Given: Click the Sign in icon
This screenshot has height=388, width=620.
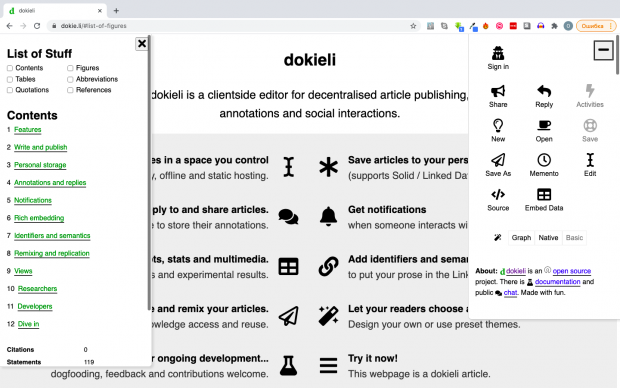Looking at the screenshot, I should (498, 53).
